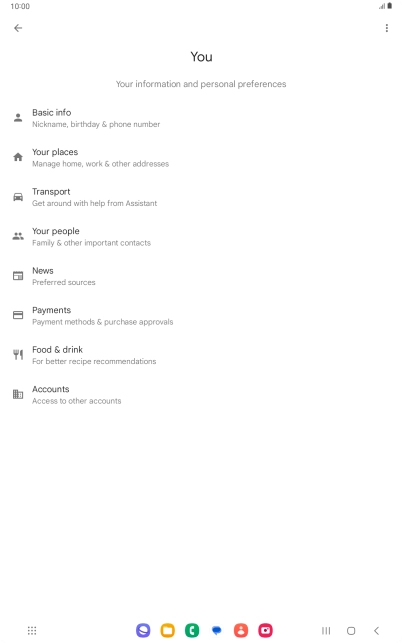Click the Food & drink utensils icon
The width and height of the screenshot is (402, 643).
18,355
